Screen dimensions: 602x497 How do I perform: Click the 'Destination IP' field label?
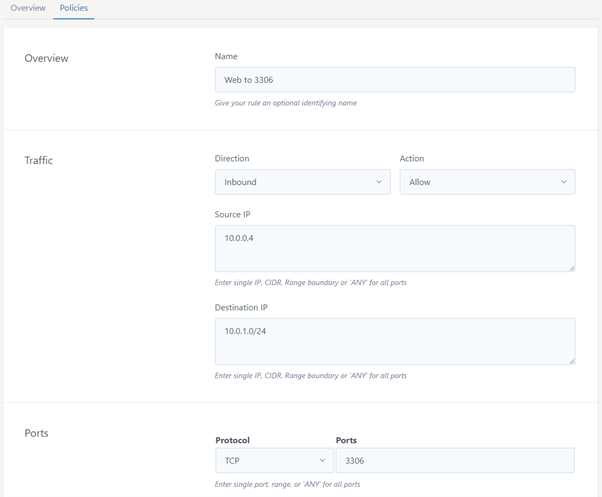[241, 308]
